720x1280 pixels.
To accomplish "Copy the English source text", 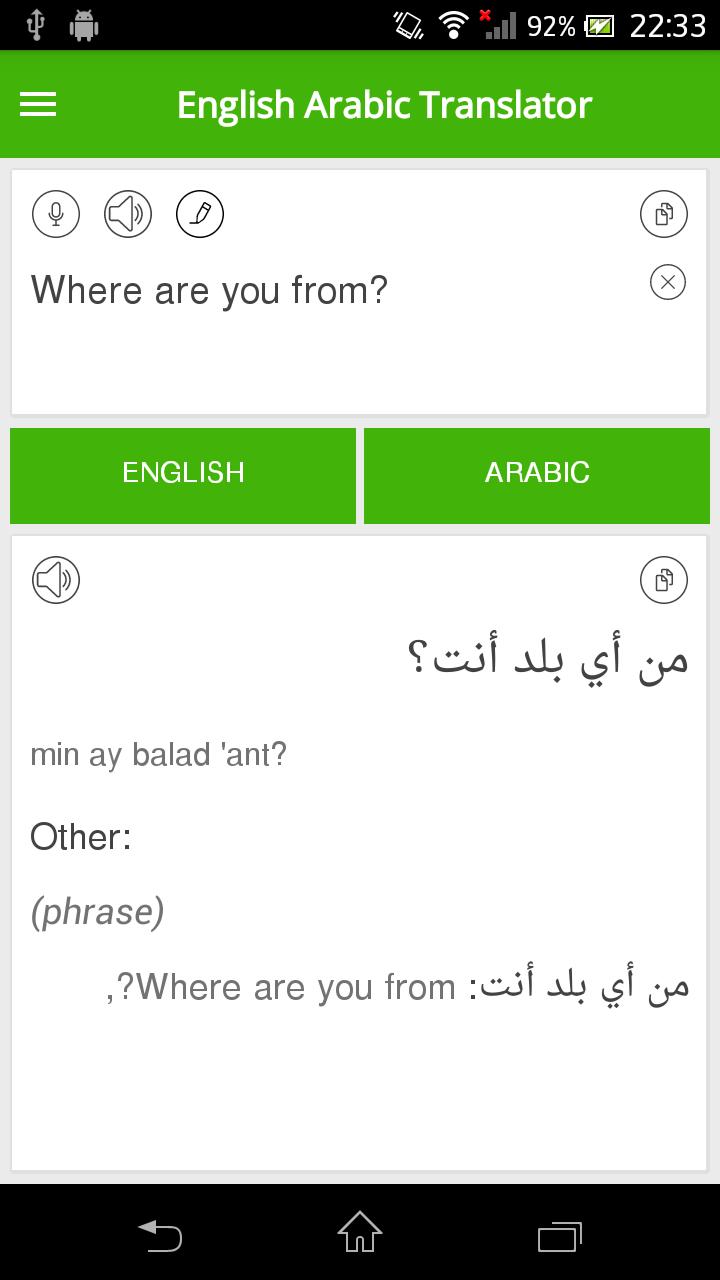I will (664, 214).
